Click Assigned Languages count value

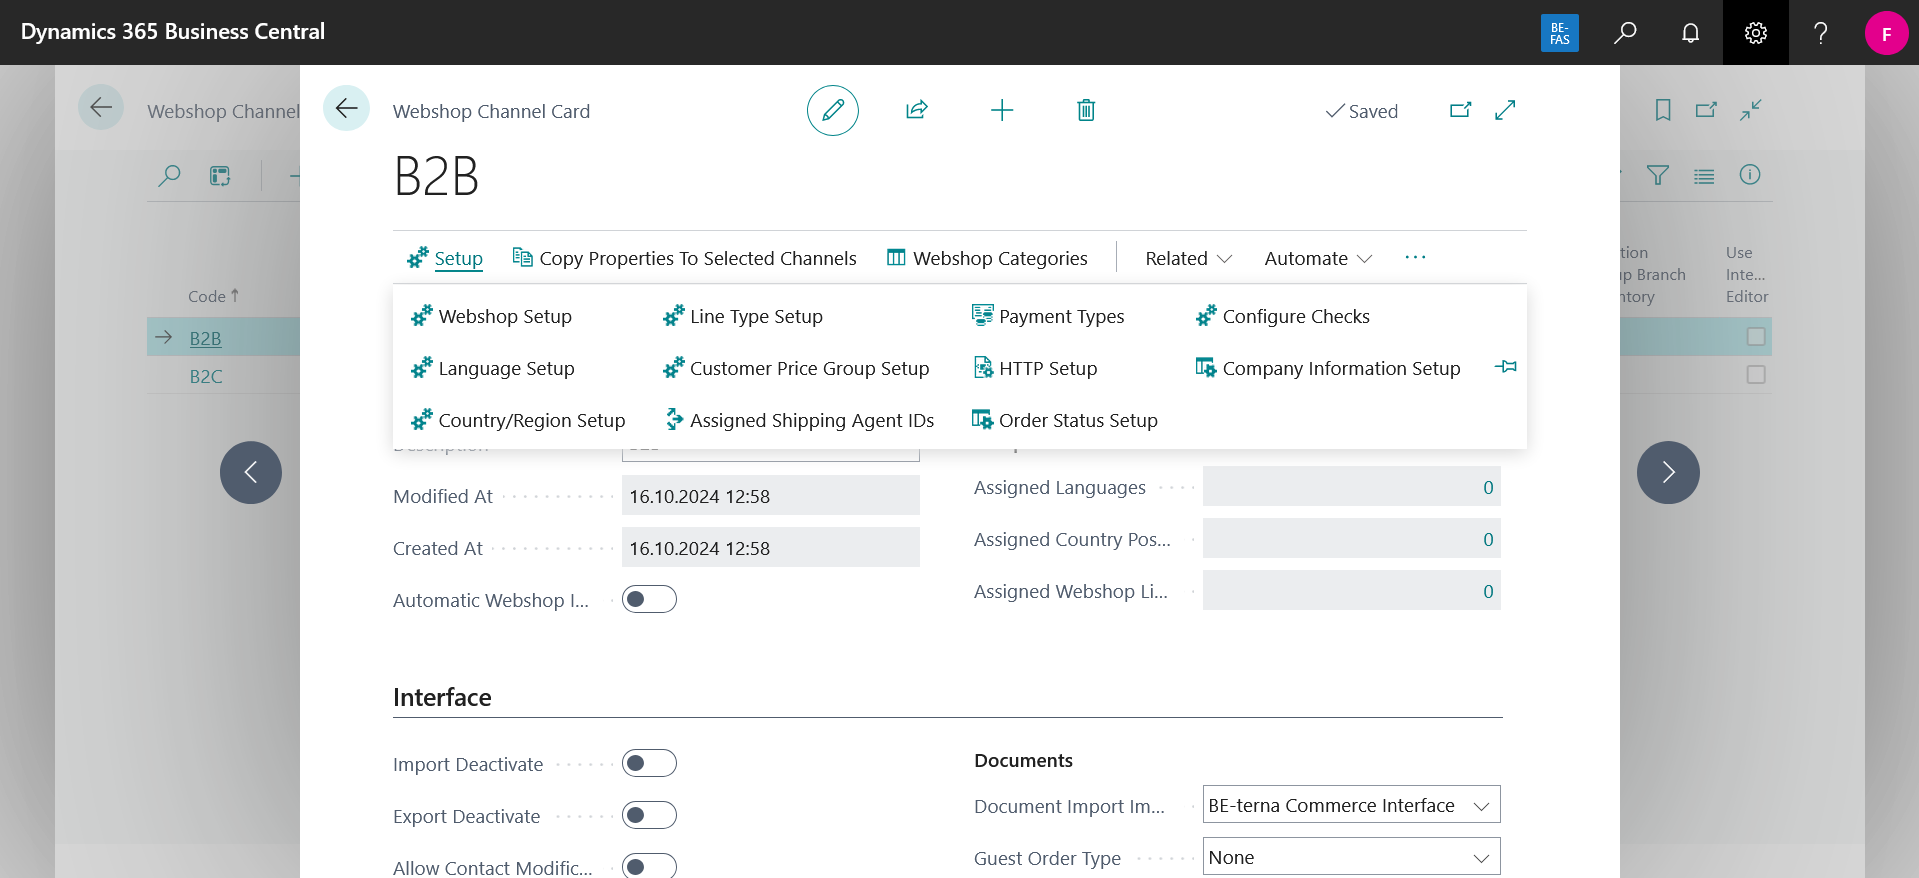(1488, 487)
